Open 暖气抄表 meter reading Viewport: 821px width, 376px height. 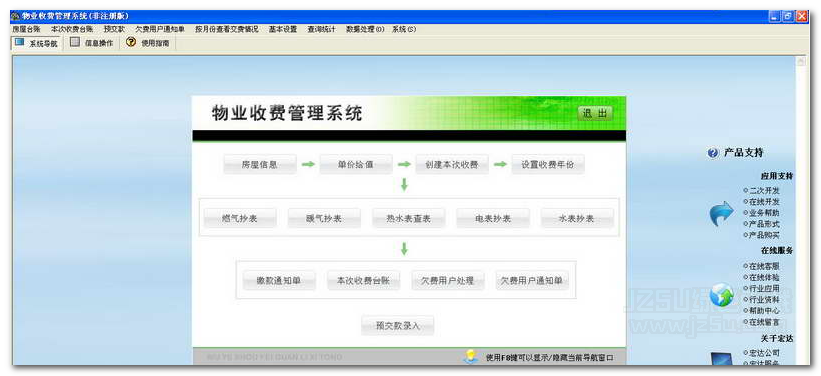324,218
